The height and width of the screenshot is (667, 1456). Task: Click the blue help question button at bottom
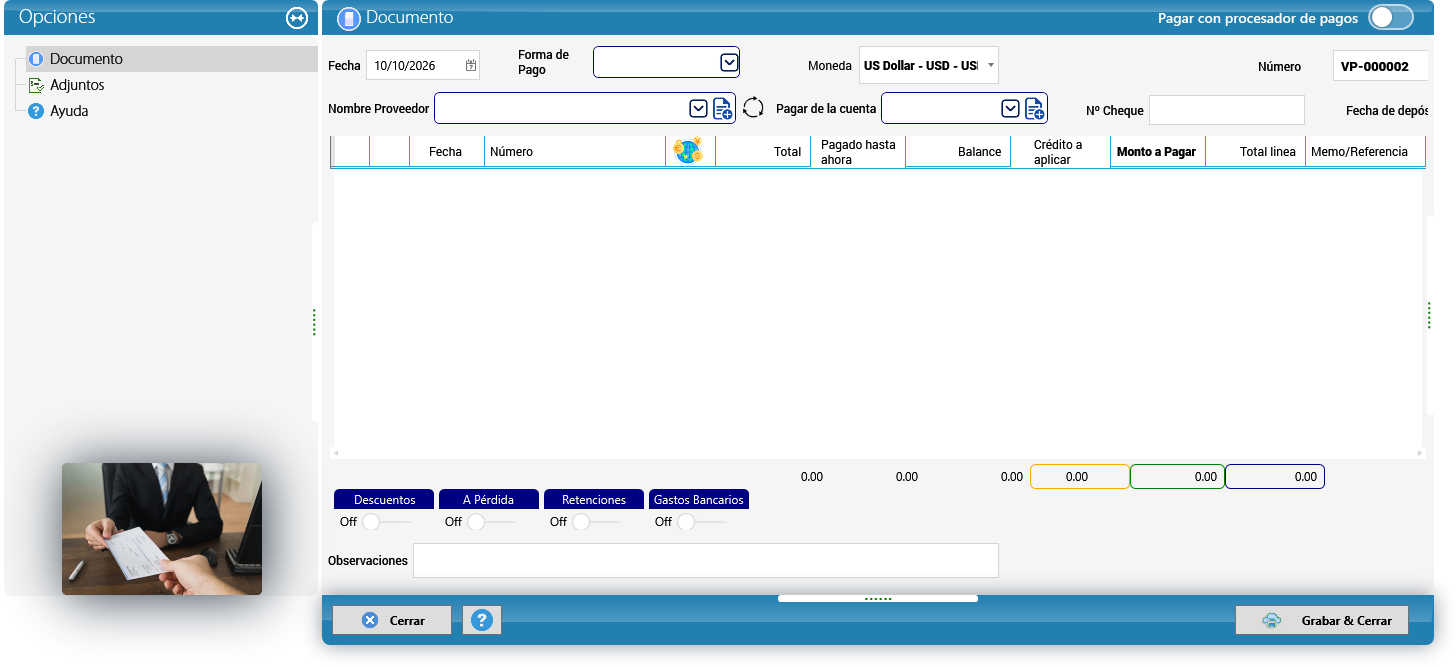tap(482, 620)
